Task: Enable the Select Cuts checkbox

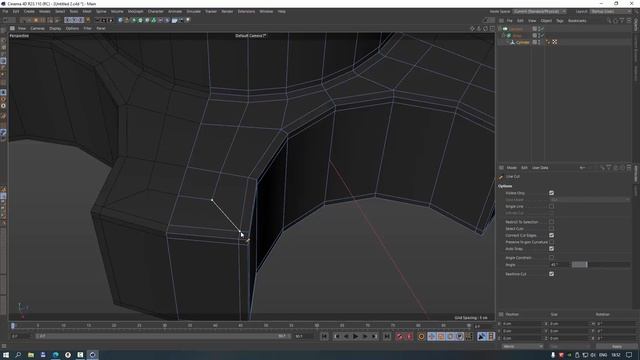Action: tap(551, 229)
